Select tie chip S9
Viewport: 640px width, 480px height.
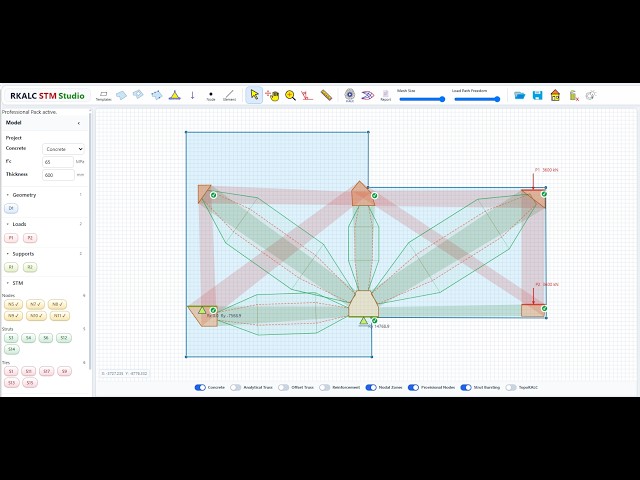click(x=64, y=371)
